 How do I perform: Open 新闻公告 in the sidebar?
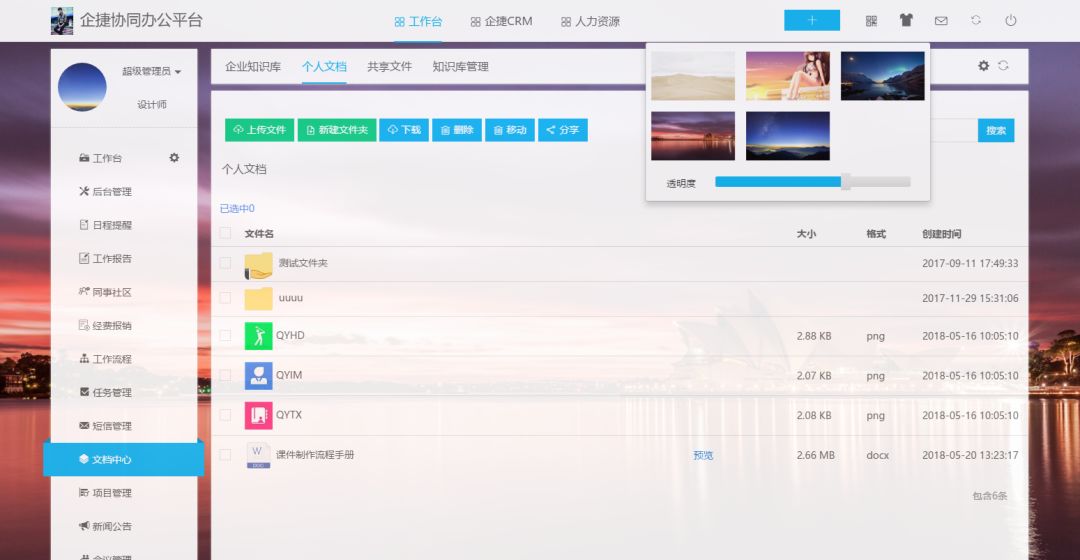pos(105,526)
